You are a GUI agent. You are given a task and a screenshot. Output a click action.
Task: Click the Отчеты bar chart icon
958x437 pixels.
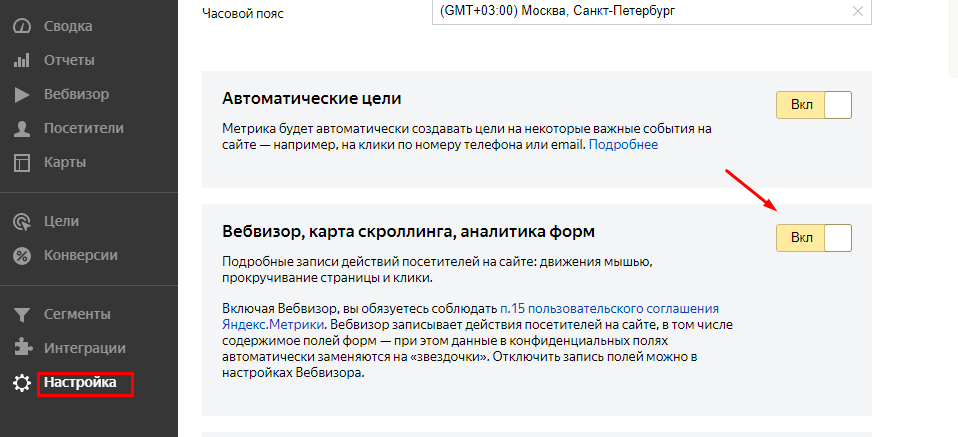[22, 61]
